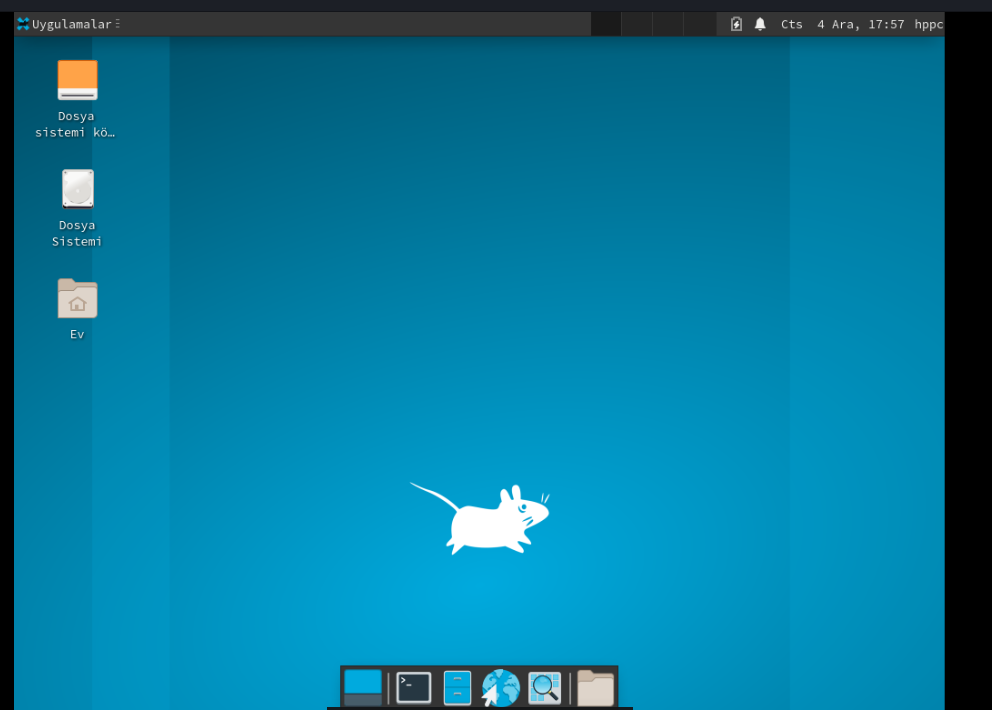Open the Dosya sistemi kö… orange drive icon
This screenshot has width=992, height=710.
(77, 80)
